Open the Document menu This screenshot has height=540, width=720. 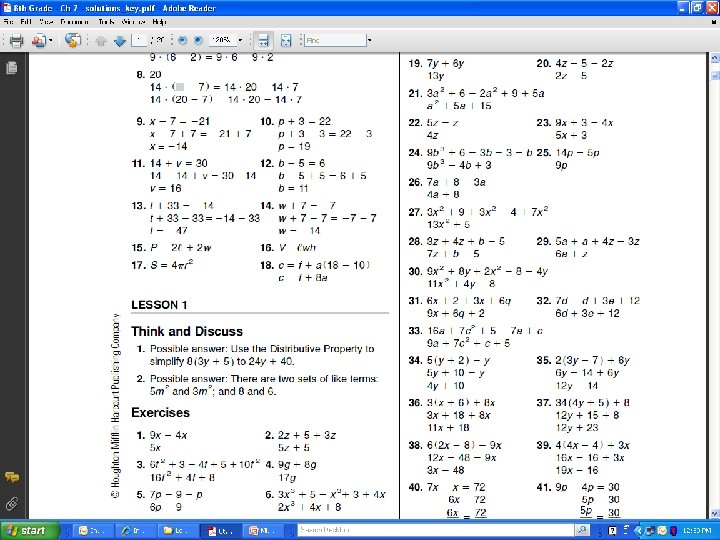[74, 22]
